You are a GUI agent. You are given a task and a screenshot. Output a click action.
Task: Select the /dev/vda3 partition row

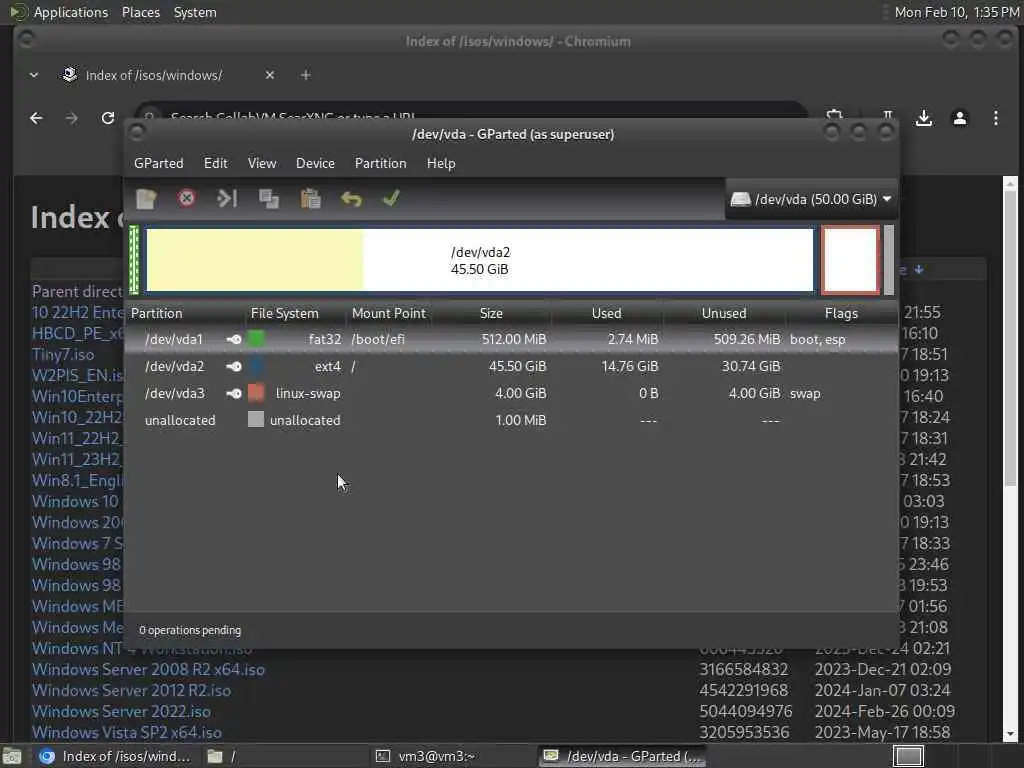511,393
